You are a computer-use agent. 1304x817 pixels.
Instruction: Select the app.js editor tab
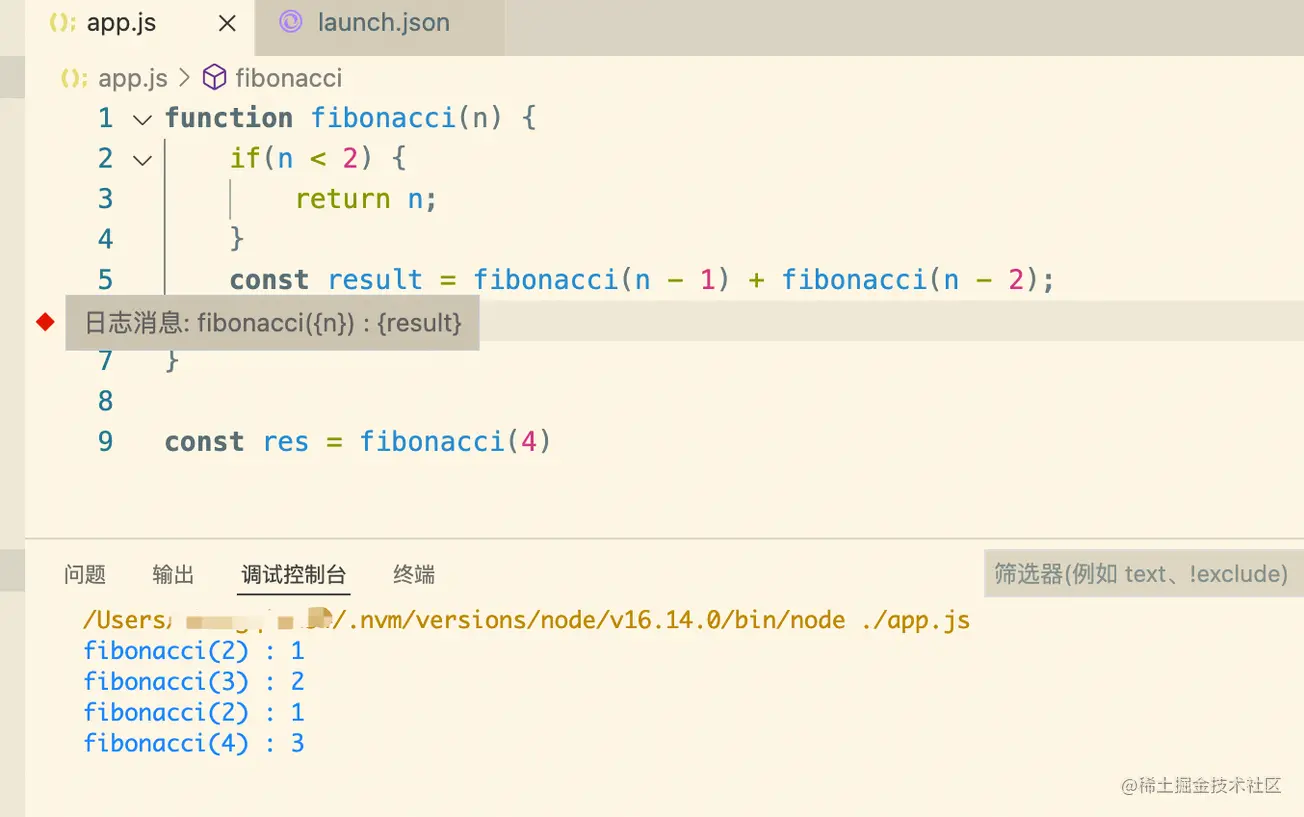tap(121, 23)
